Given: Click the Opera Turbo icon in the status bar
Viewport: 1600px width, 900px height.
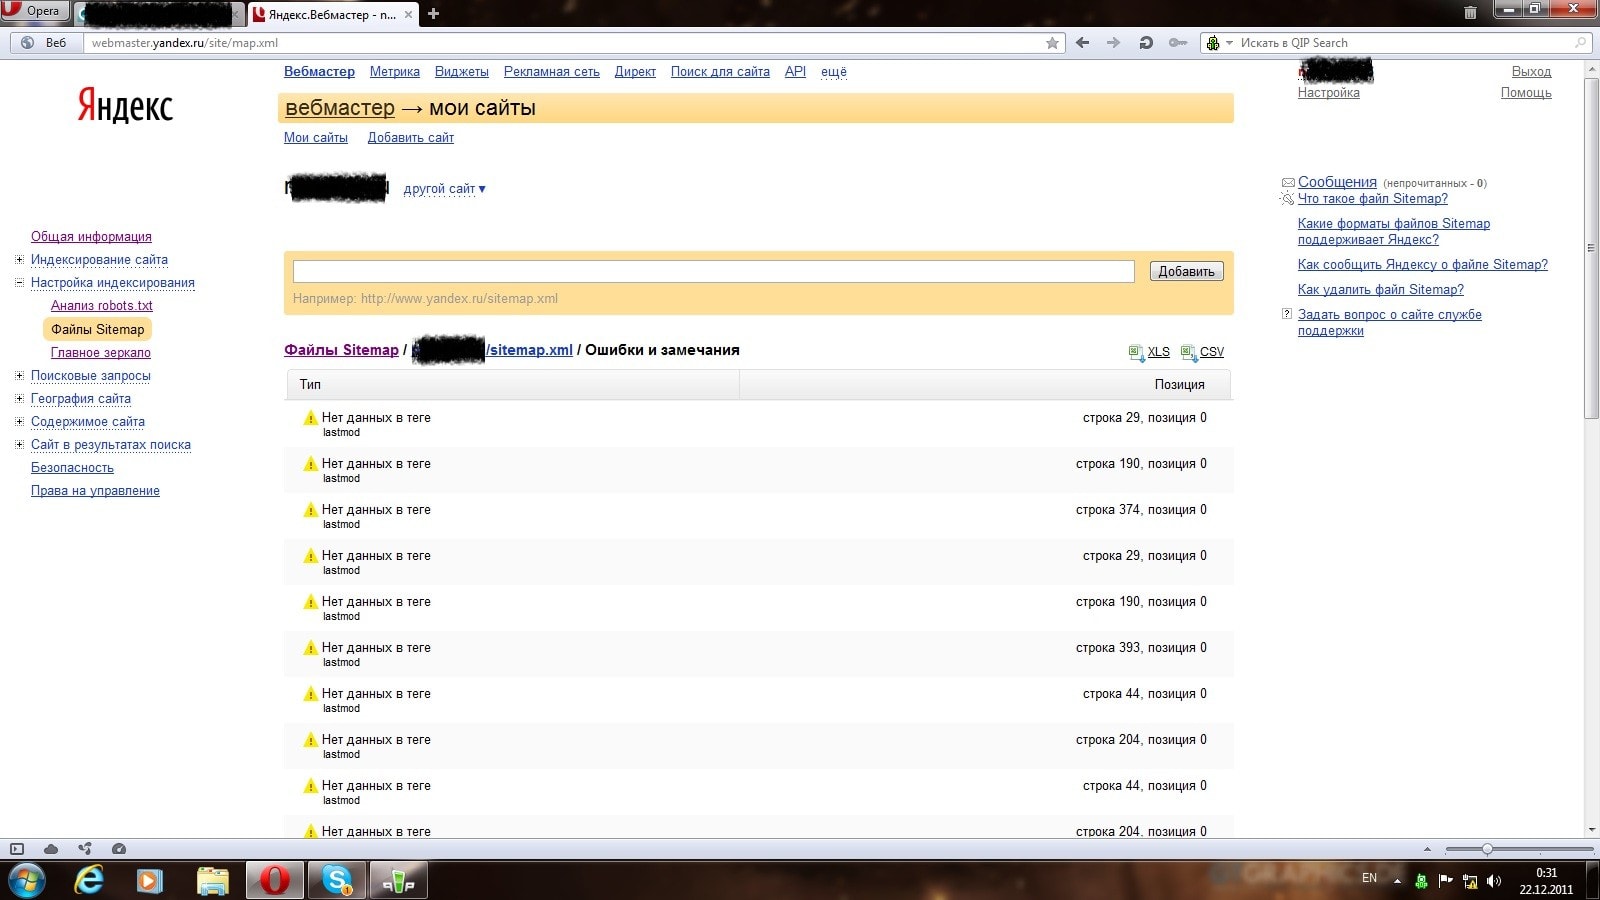Looking at the screenshot, I should 119,849.
